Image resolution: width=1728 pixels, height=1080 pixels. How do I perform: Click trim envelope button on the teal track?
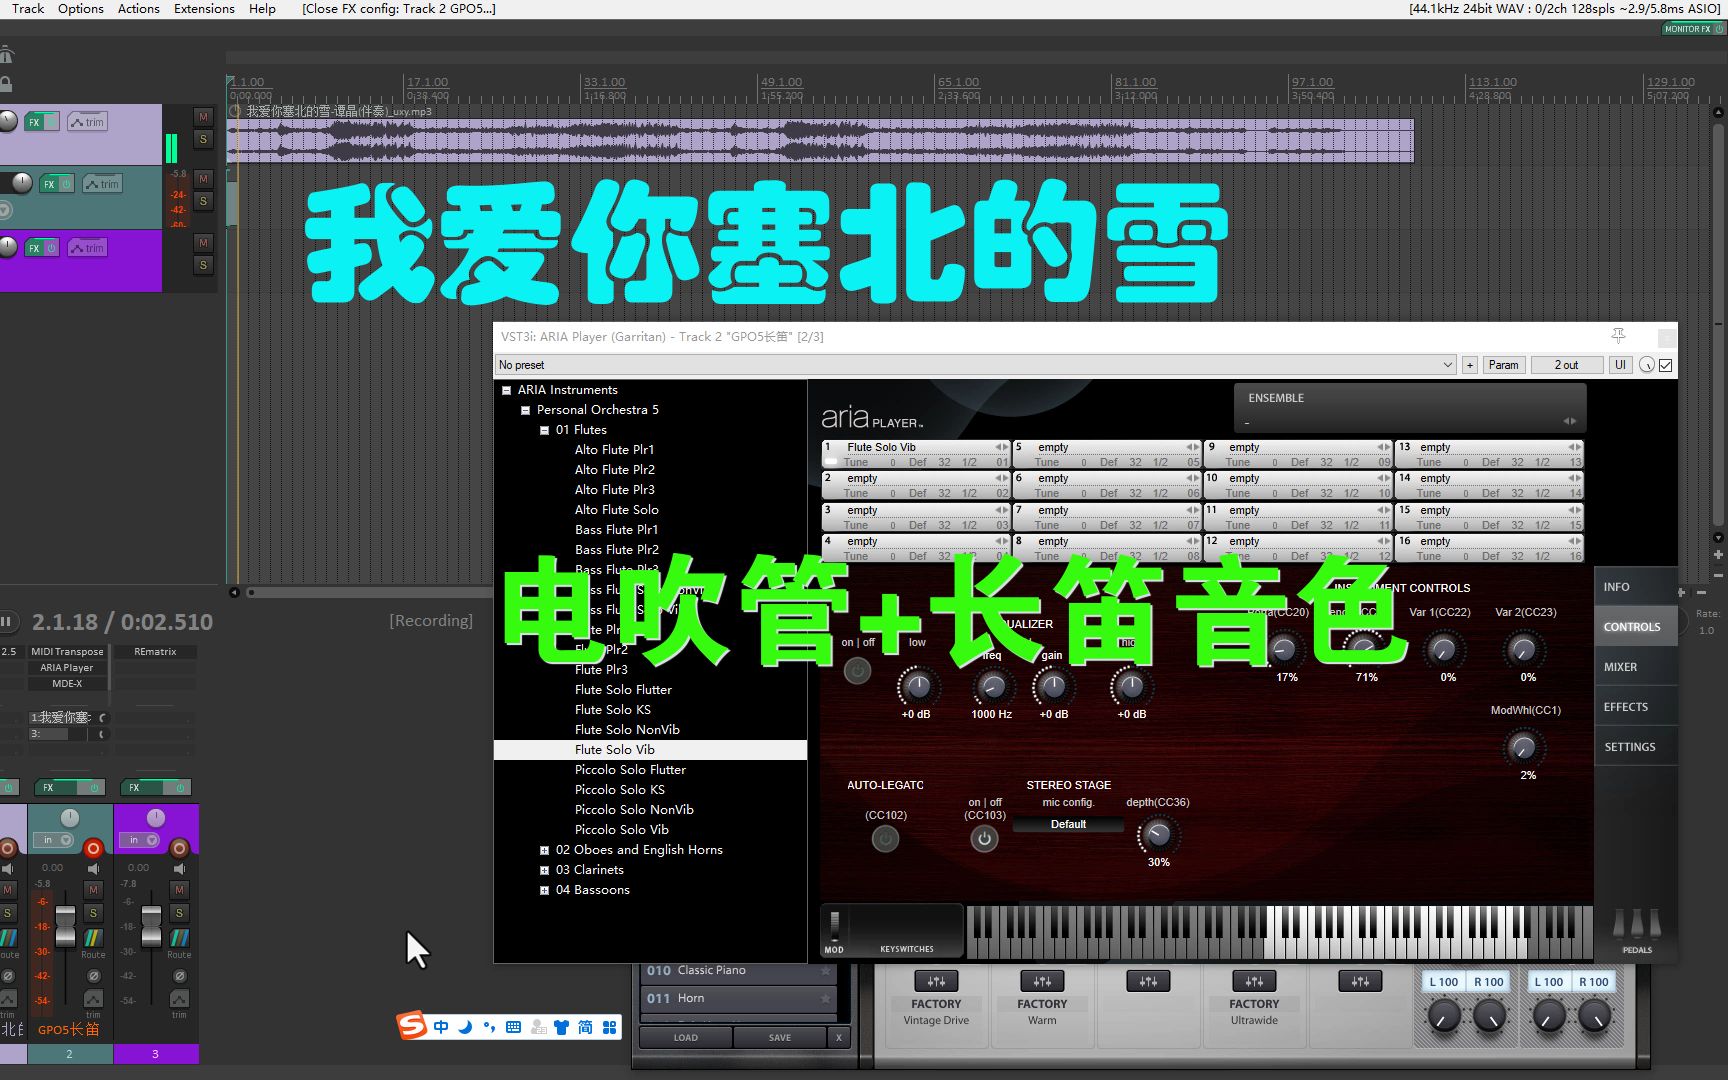click(103, 184)
